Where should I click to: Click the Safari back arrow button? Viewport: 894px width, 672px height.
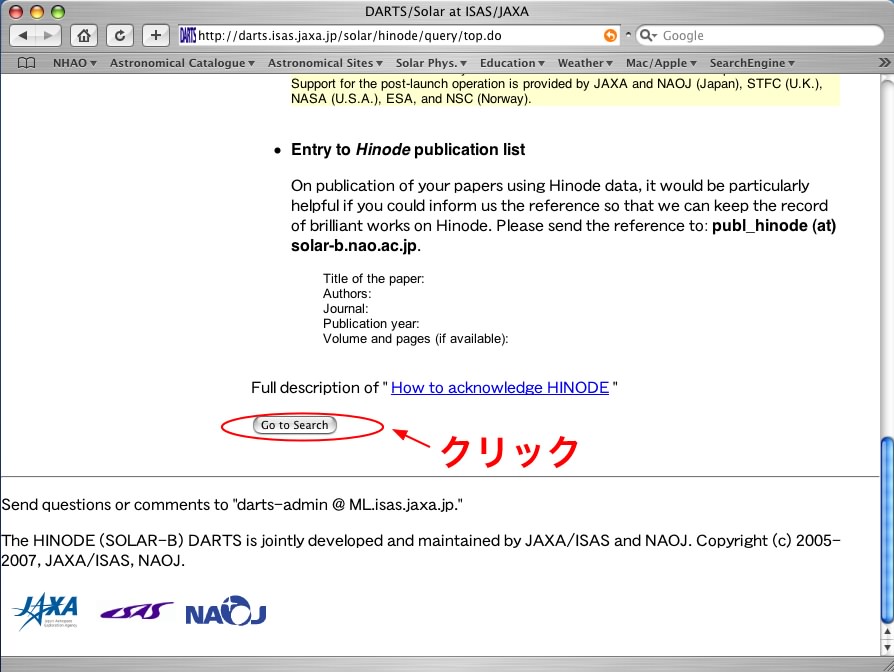pos(24,35)
